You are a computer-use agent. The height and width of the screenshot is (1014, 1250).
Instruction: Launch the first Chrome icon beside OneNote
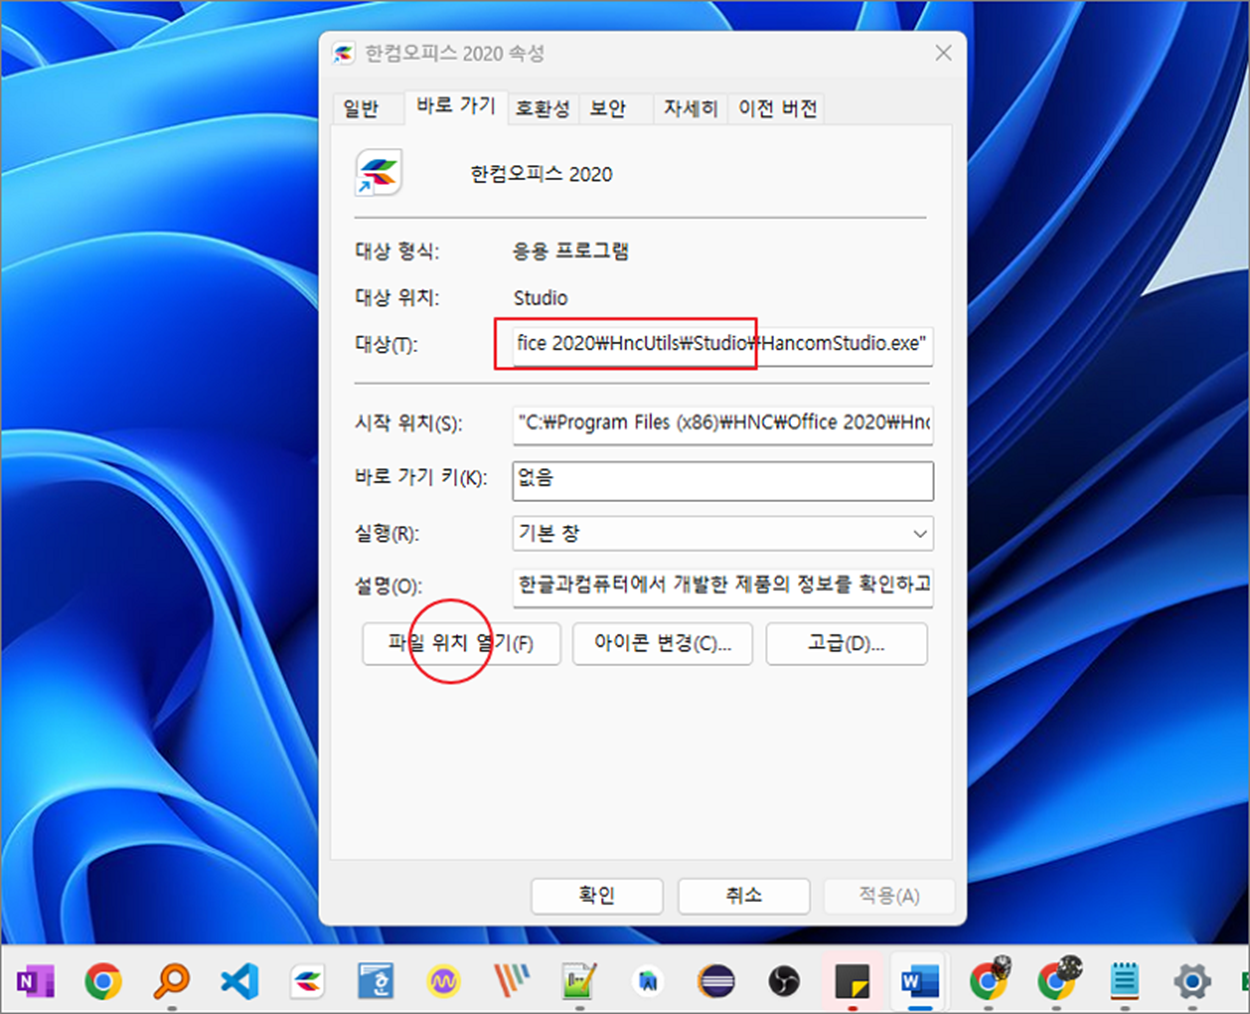click(103, 981)
